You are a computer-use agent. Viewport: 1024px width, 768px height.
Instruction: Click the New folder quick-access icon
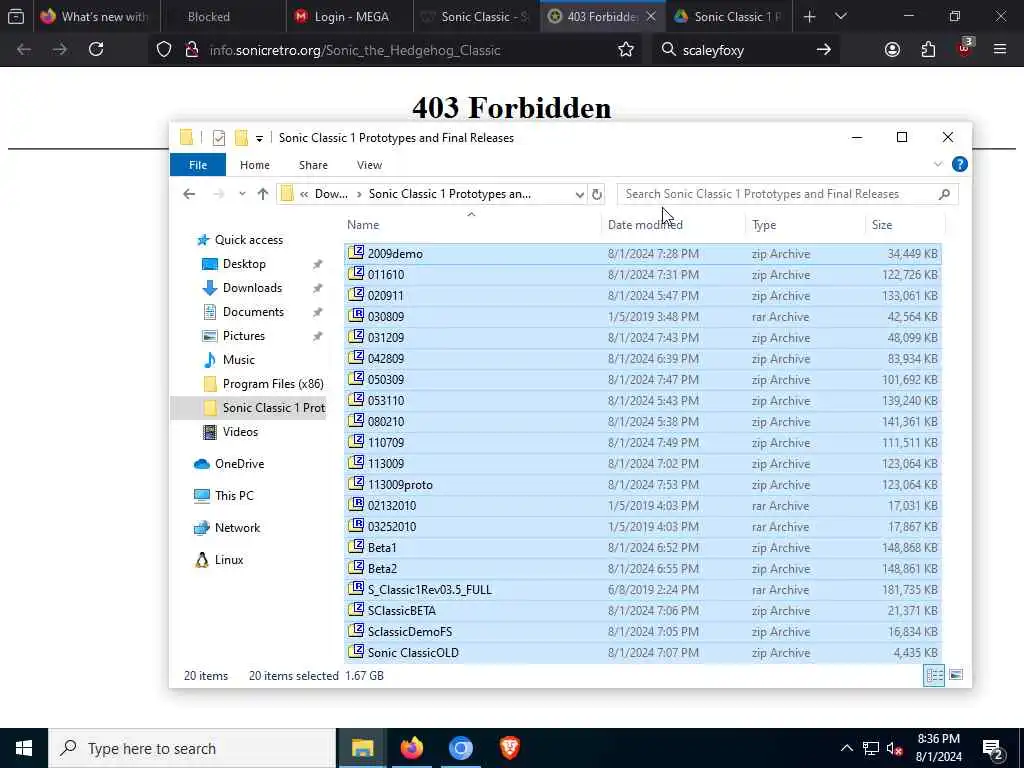[241, 138]
